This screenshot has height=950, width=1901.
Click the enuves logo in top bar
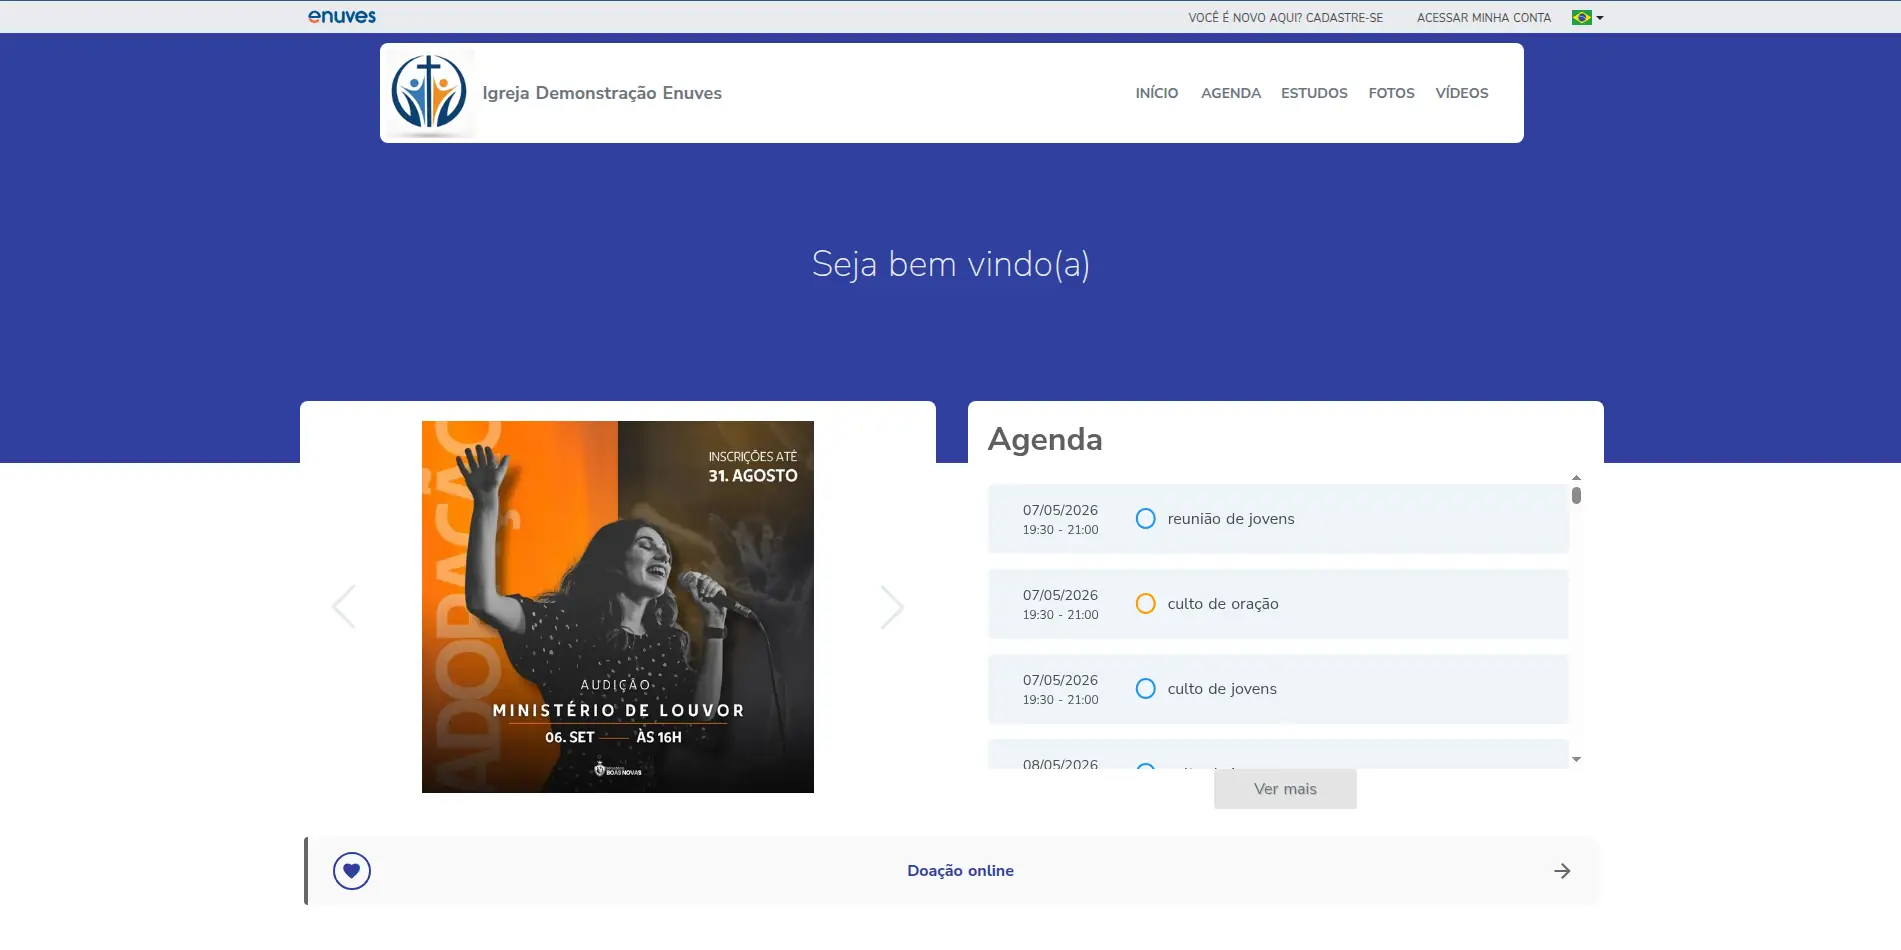(x=342, y=17)
